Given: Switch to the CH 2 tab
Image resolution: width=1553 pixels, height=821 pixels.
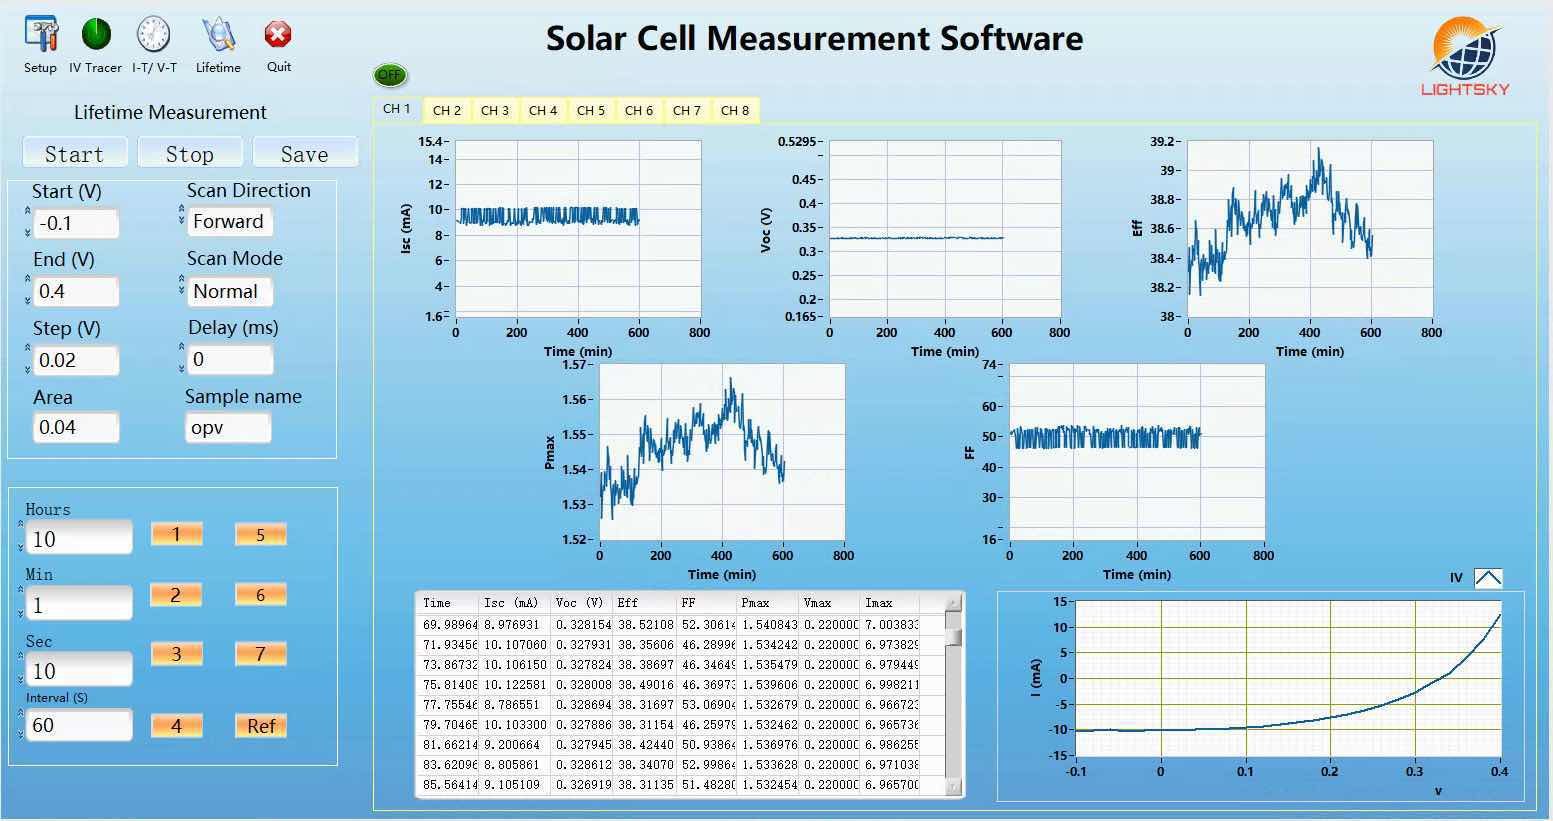Looking at the screenshot, I should click(x=447, y=110).
